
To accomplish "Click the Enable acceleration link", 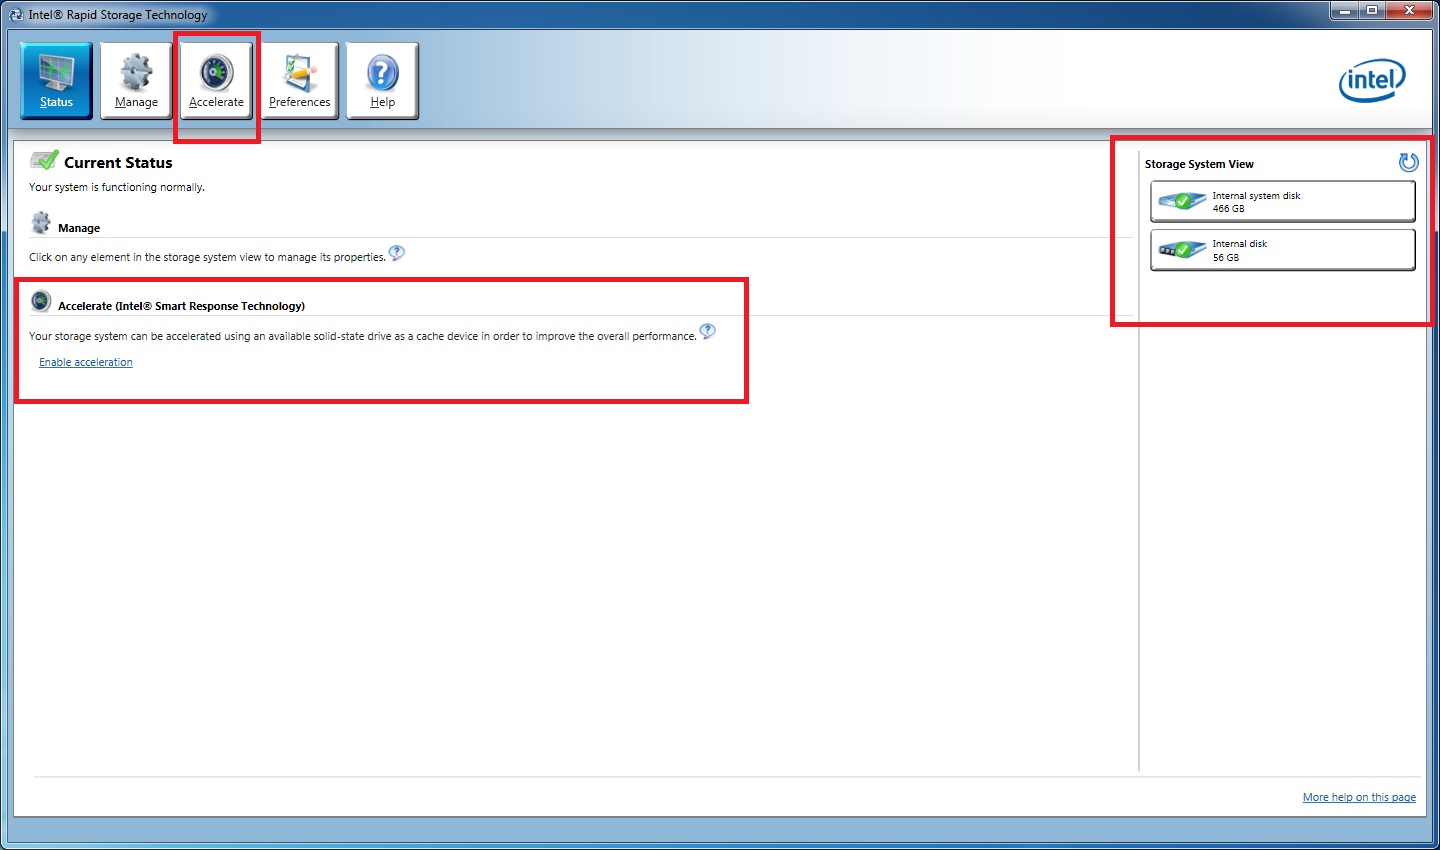I will coord(86,362).
